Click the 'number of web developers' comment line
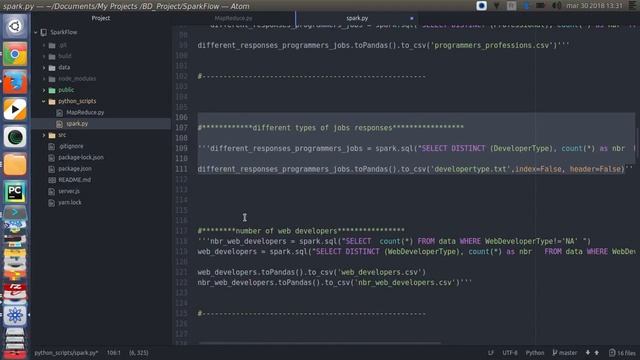The width and height of the screenshot is (640, 360). click(301, 231)
